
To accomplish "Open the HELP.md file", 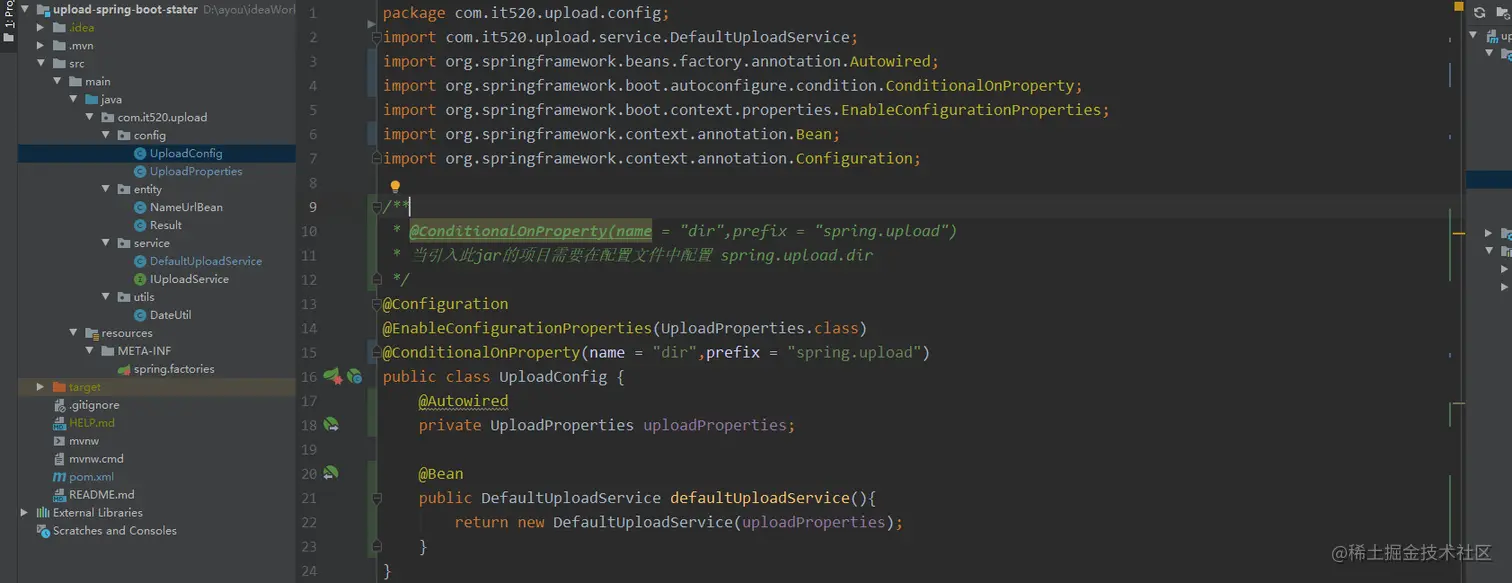I will click(92, 423).
